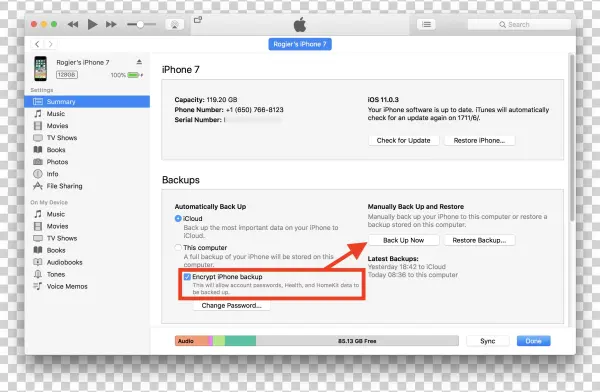Image resolution: width=600 pixels, height=392 pixels.
Task: Click the play button in toolbar
Action: point(92,24)
